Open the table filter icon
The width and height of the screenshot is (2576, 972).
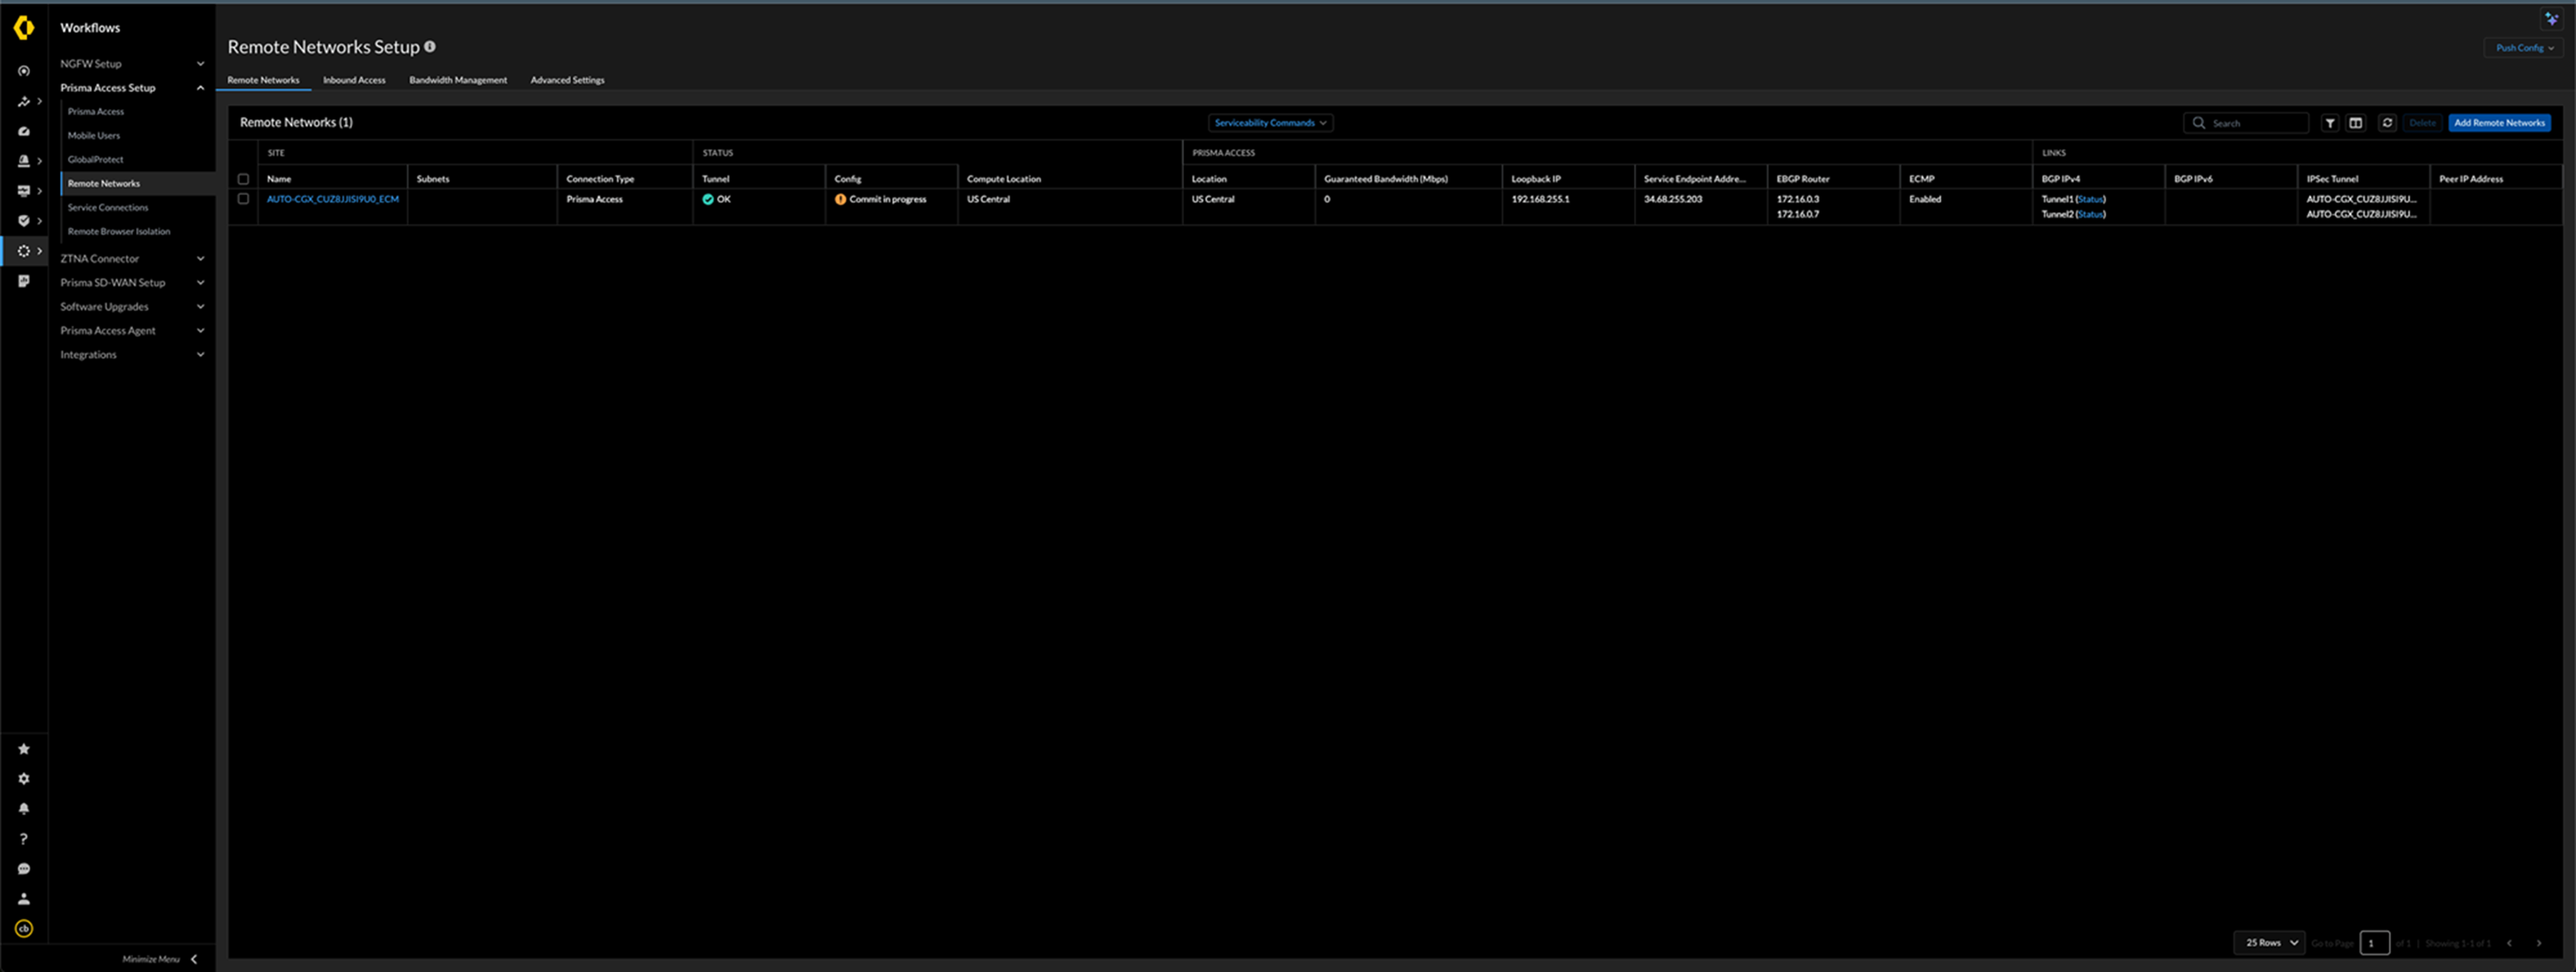click(2329, 123)
